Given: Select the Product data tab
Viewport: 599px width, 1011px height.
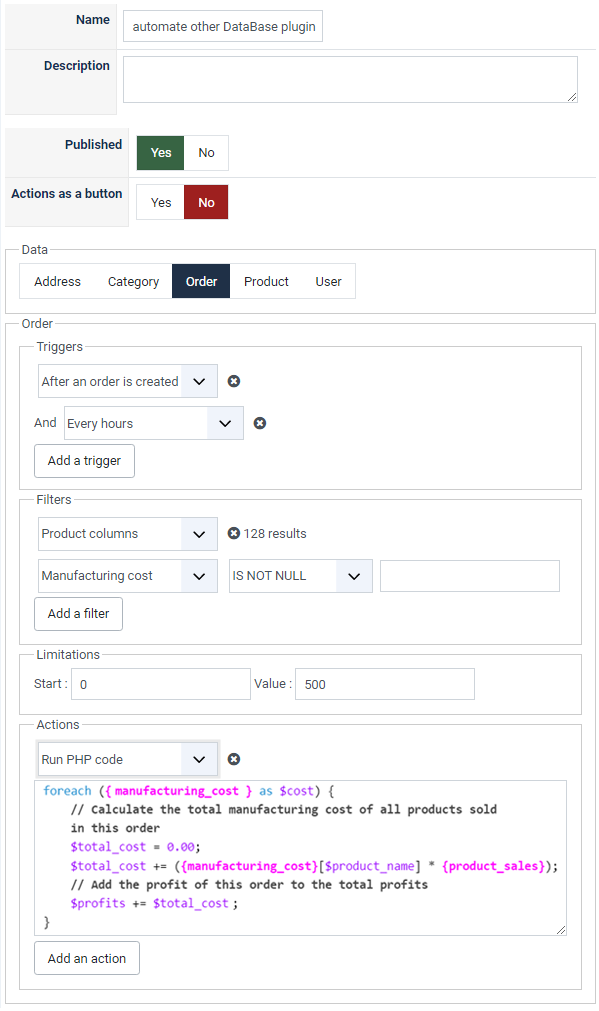Looking at the screenshot, I should [266, 281].
